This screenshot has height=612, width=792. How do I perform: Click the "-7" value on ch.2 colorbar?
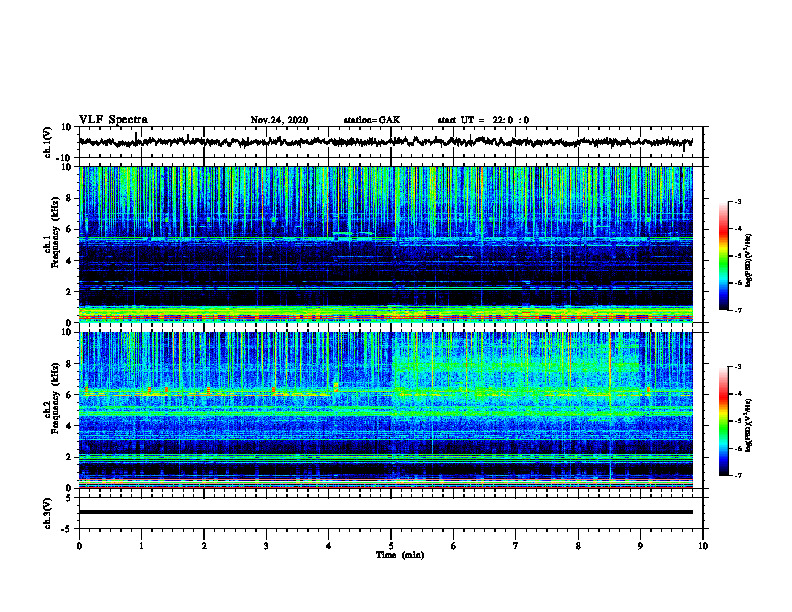pos(737,476)
